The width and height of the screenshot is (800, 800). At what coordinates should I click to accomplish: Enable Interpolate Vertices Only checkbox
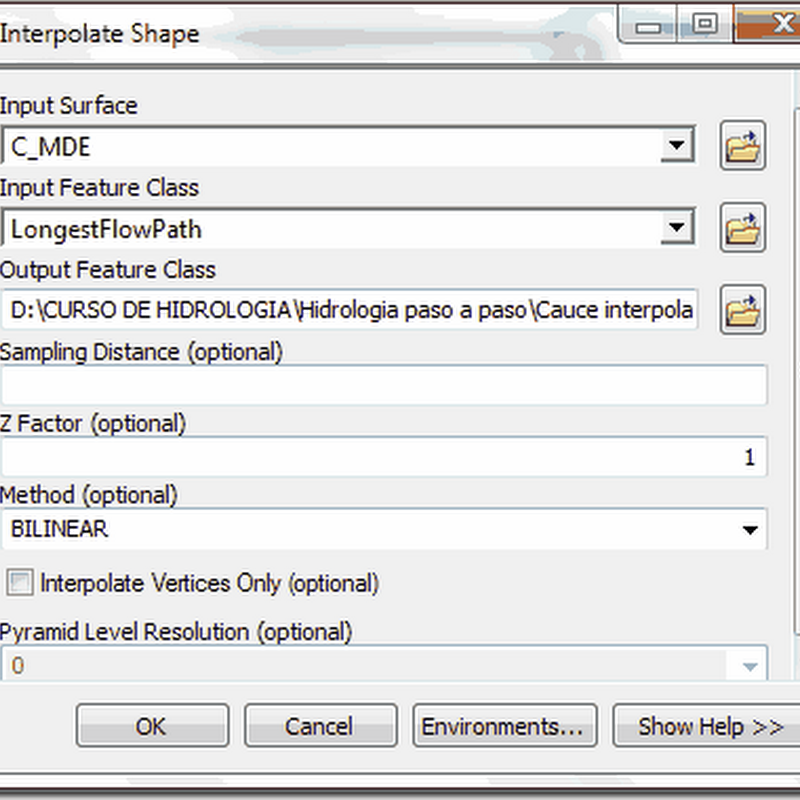20,582
